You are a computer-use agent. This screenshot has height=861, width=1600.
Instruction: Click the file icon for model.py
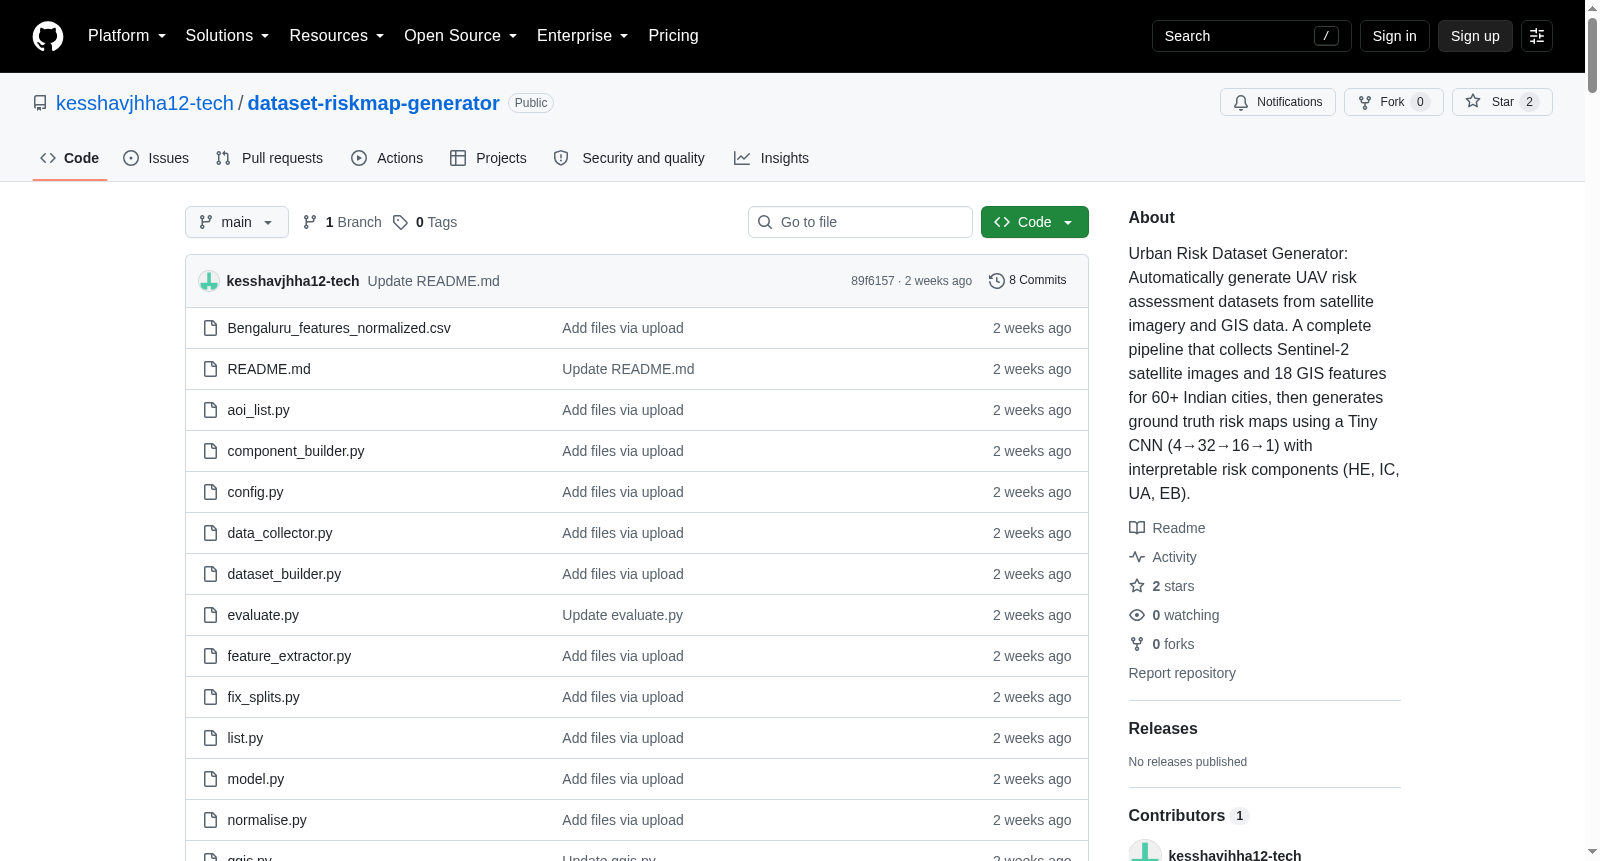coord(210,779)
